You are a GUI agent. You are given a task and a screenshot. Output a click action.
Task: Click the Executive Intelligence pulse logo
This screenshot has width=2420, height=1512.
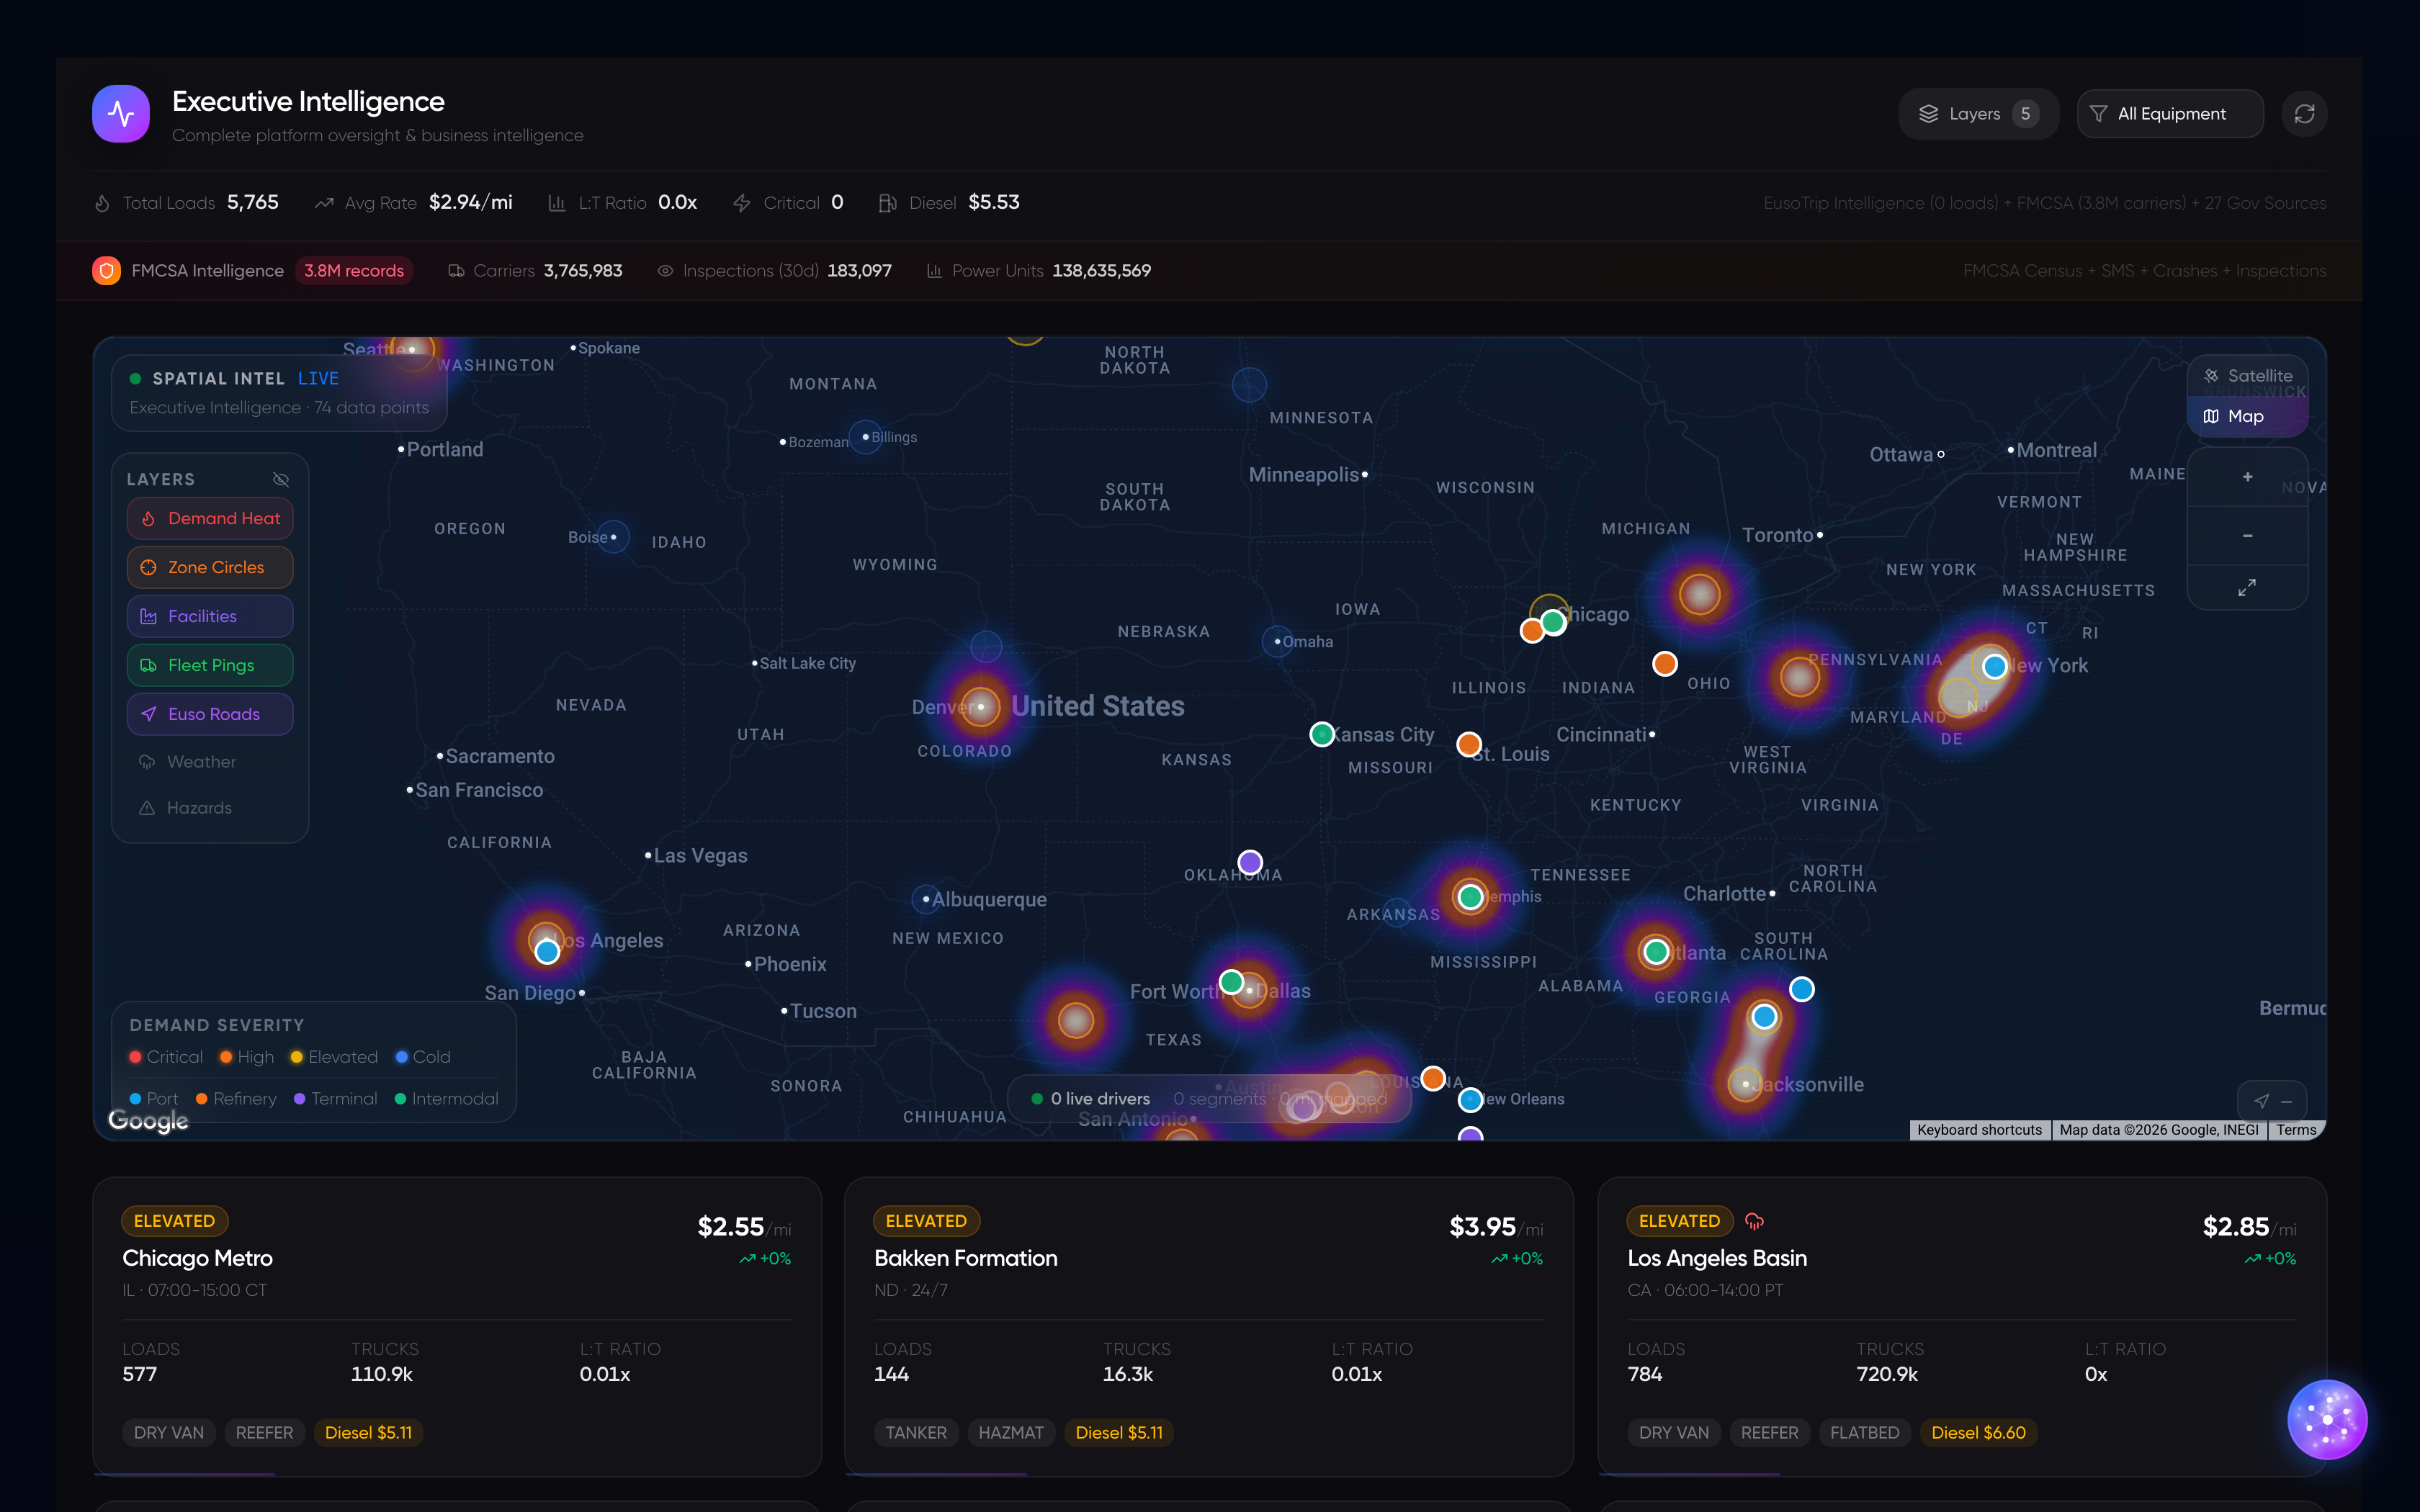click(121, 114)
